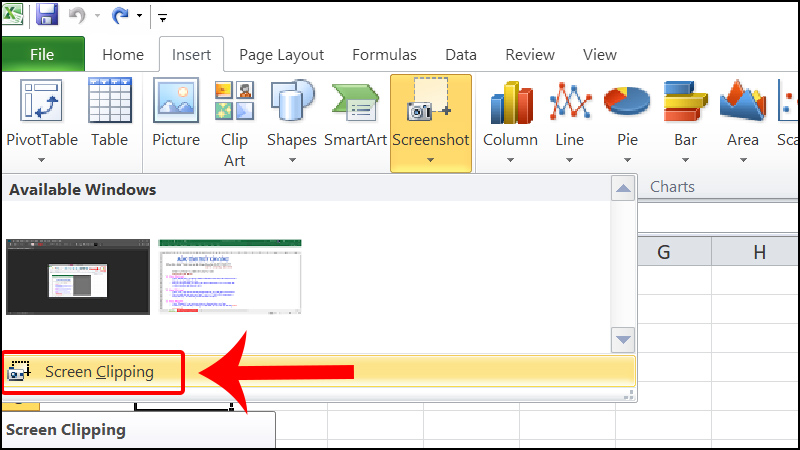800x450 pixels.
Task: Open the Customize Quick Access Toolbar arrow
Action: point(162,18)
